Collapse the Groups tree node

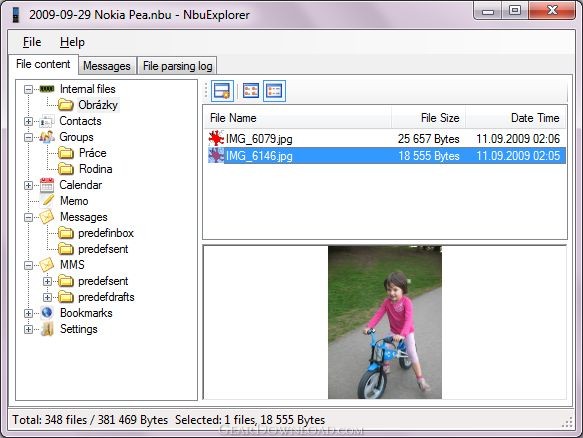point(28,137)
